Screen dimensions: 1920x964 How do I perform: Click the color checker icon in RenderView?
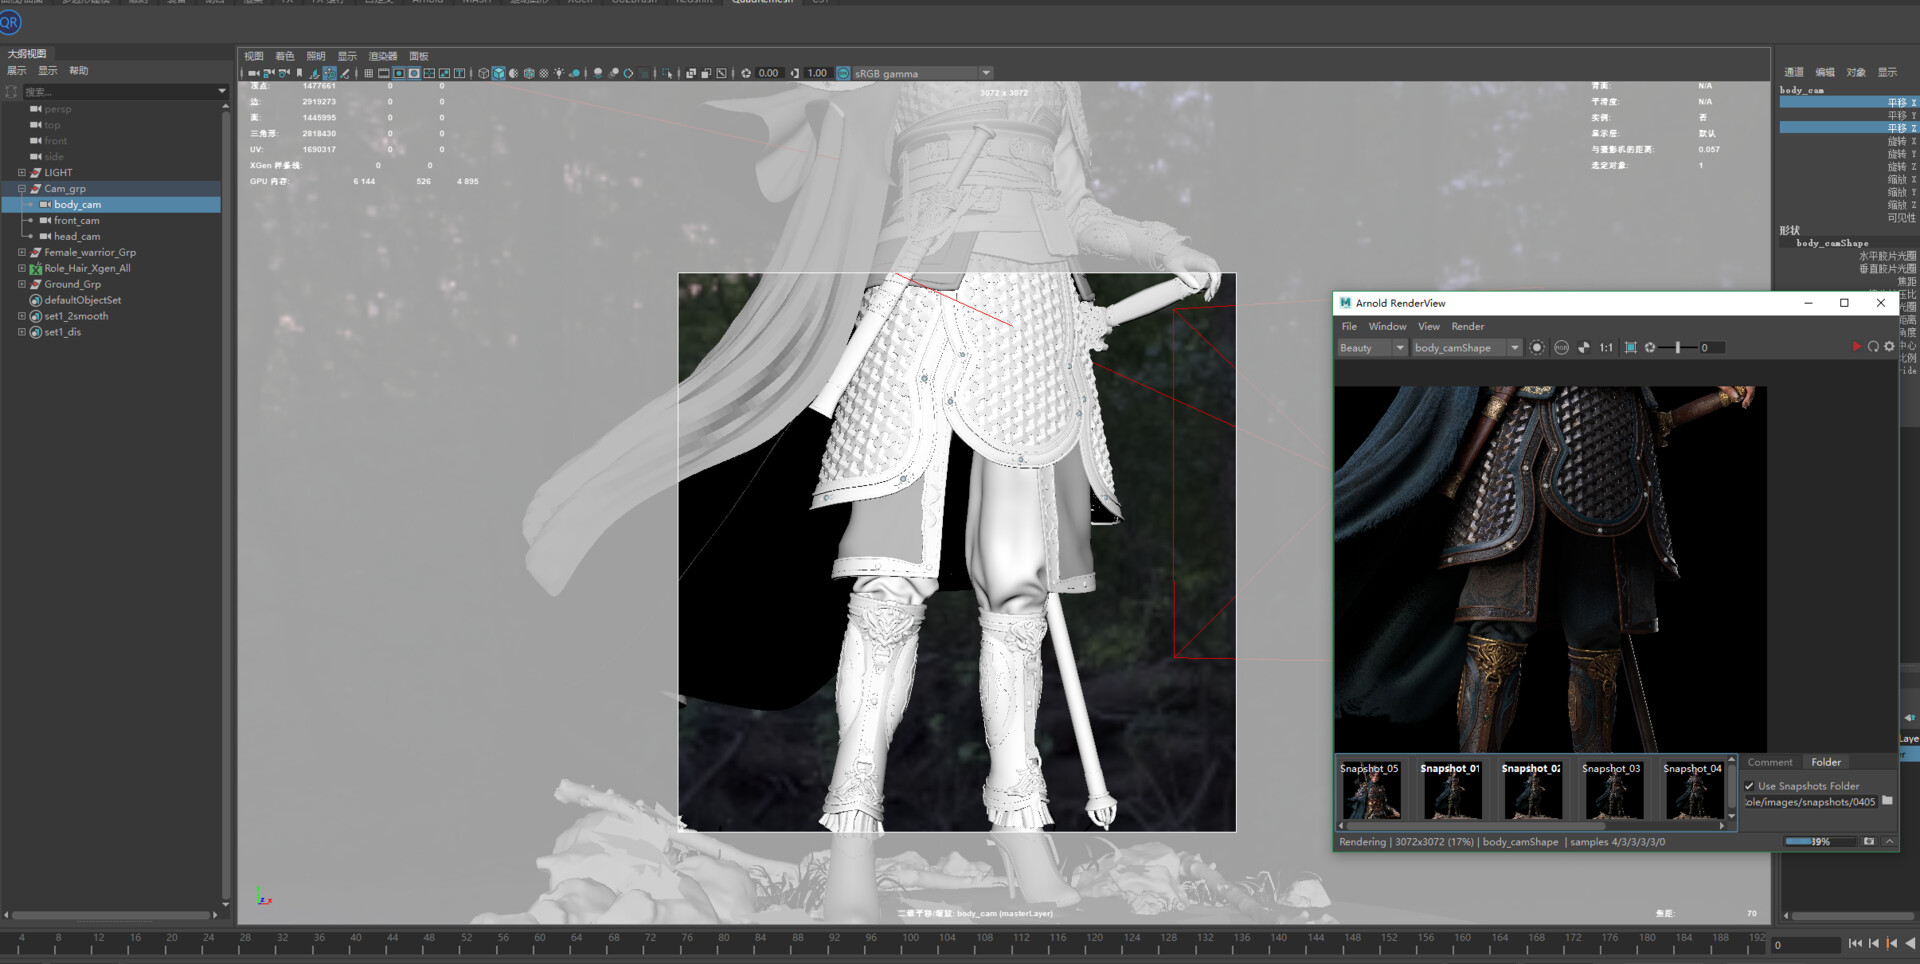[1584, 348]
